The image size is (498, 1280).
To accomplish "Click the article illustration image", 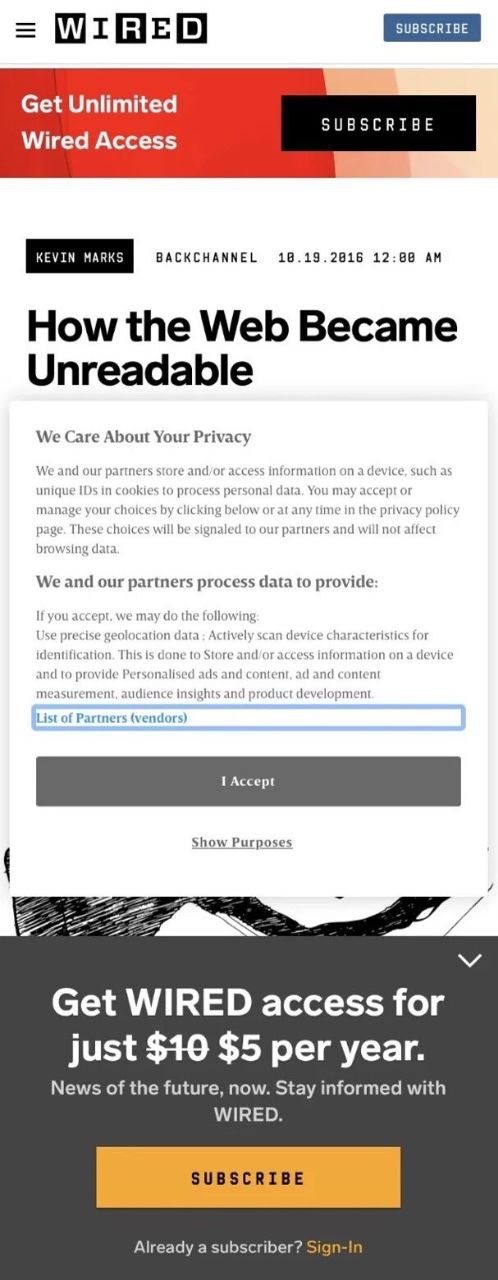I will pos(248,915).
